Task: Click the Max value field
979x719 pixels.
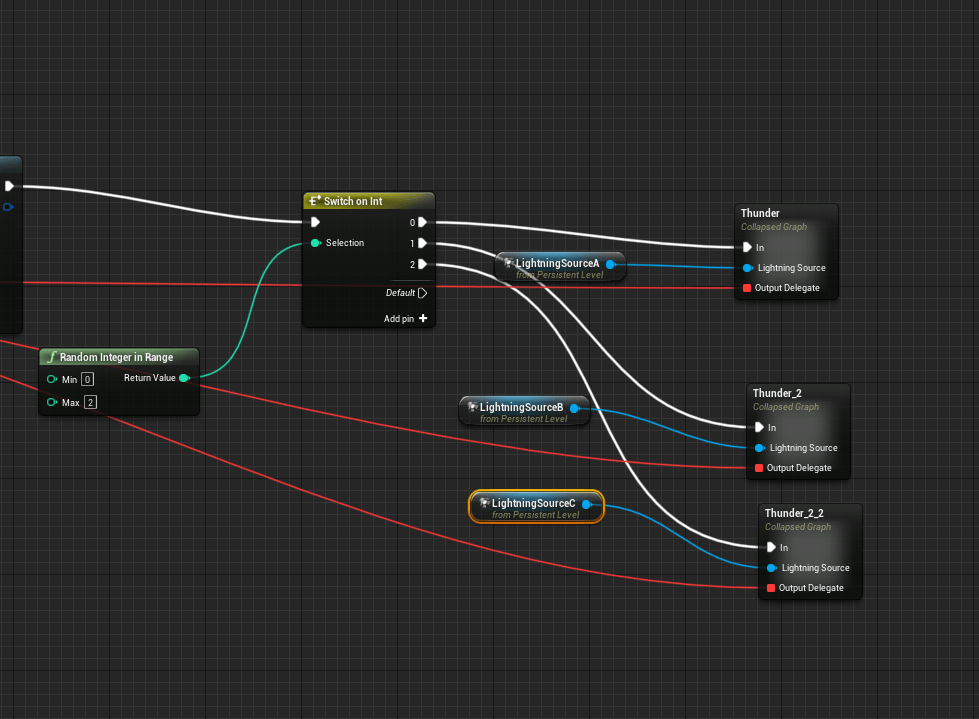Action: click(90, 402)
